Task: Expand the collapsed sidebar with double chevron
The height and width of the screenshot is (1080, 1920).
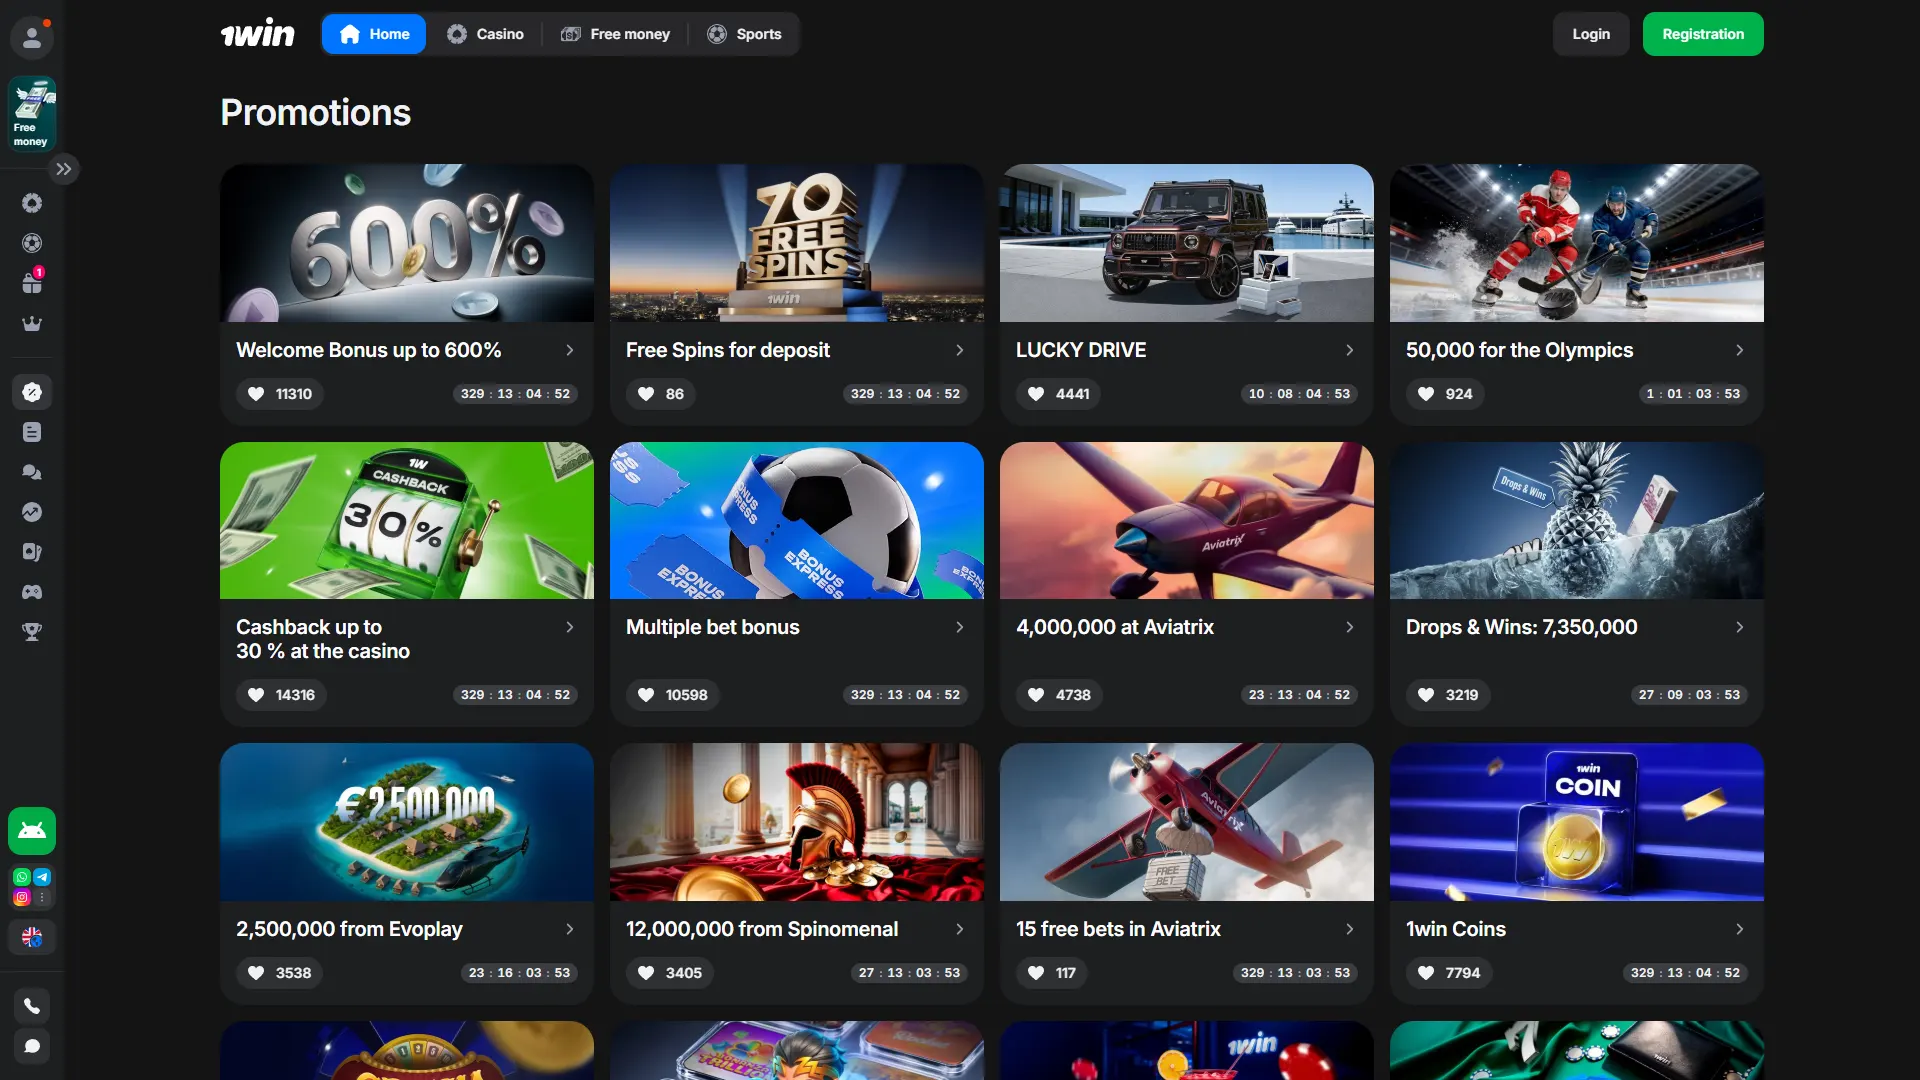Action: tap(64, 168)
